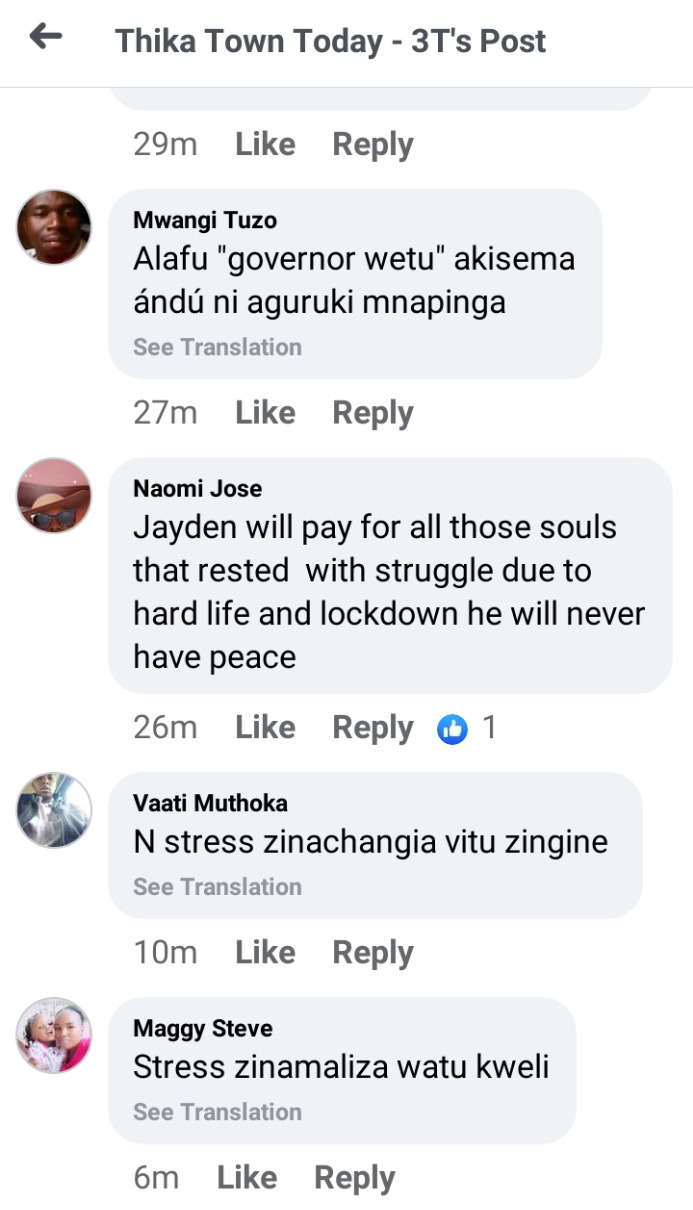Reply to Maggy Steve's comment
Viewport: 693px width, 1210px height.
tap(355, 1178)
